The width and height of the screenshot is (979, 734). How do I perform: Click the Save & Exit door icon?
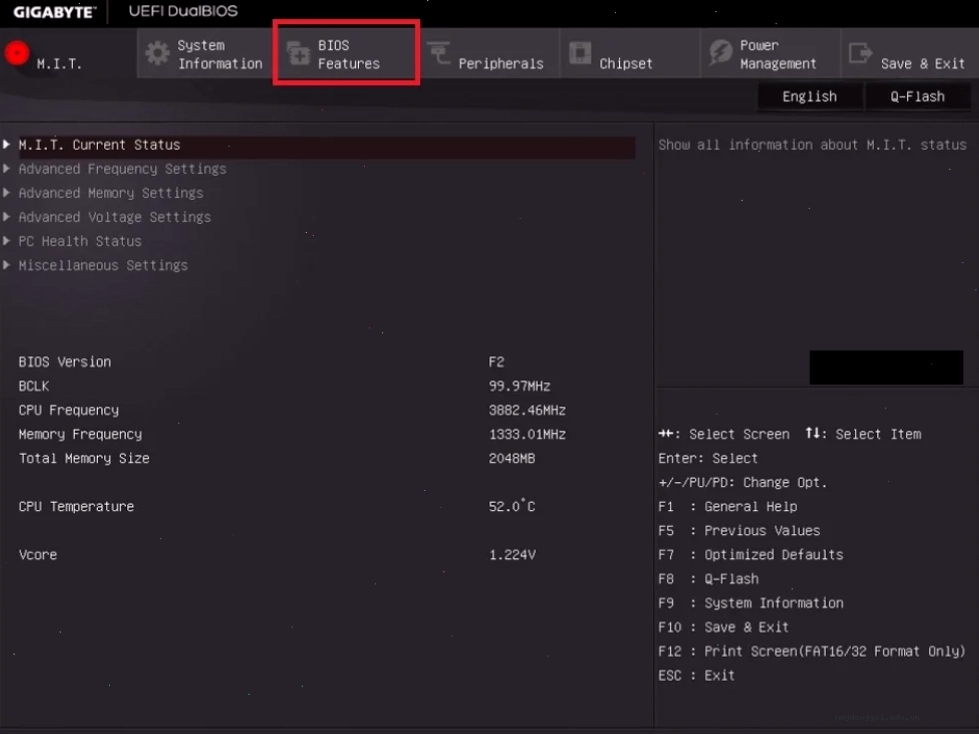pyautogui.click(x=860, y=53)
